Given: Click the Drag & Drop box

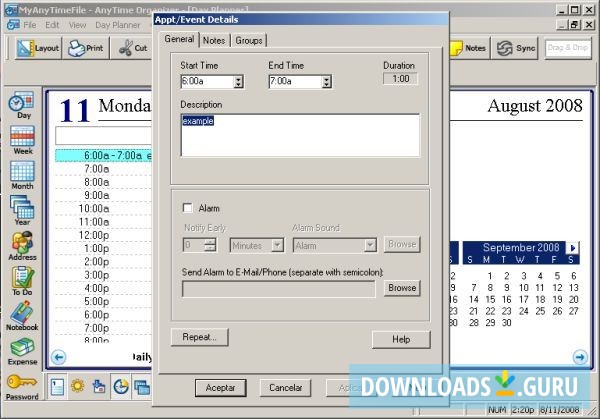Looking at the screenshot, I should 568,48.
